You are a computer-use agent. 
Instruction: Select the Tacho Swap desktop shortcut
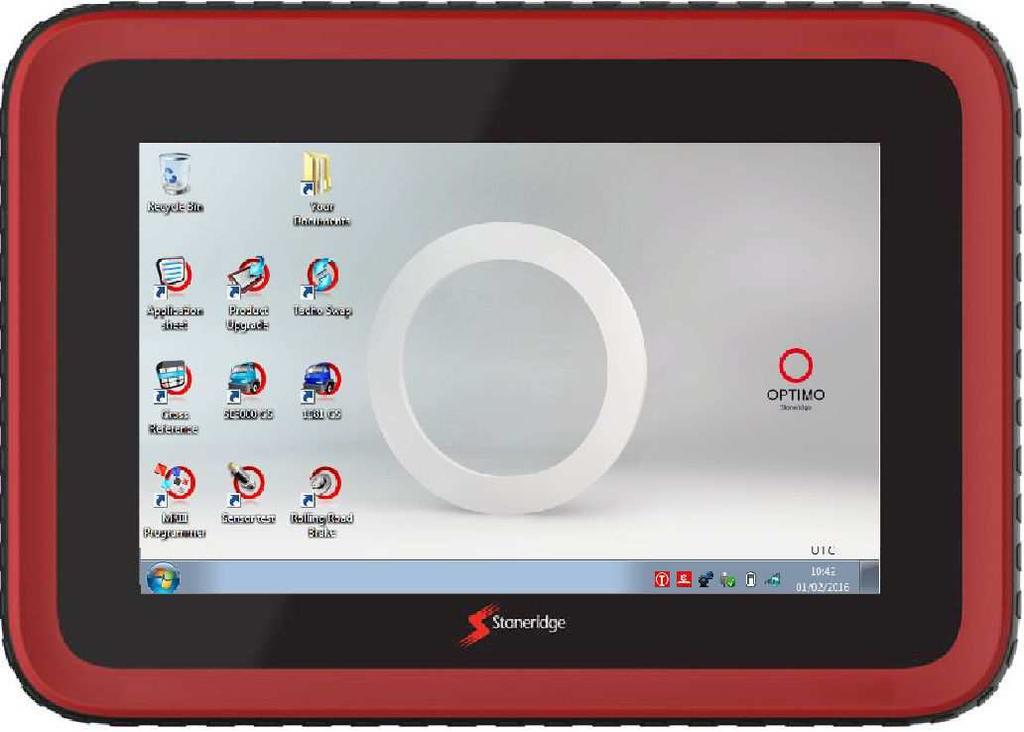322,287
